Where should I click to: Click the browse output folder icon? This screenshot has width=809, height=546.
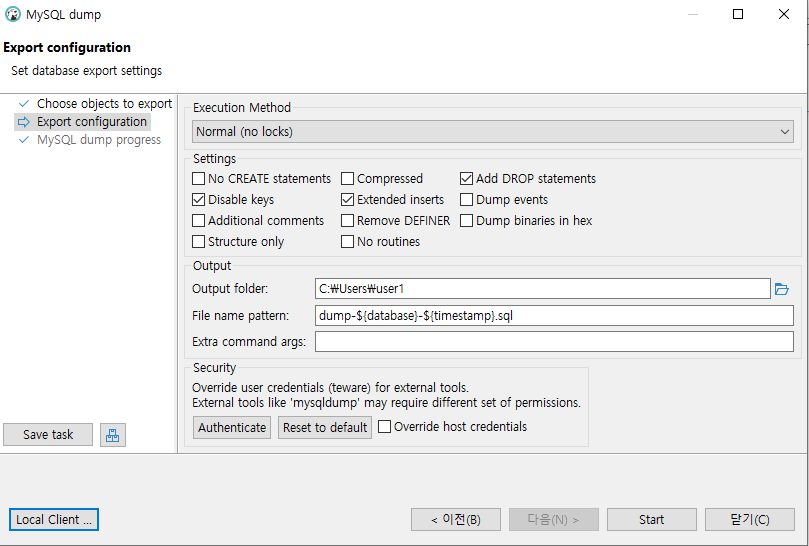pyautogui.click(x=782, y=289)
